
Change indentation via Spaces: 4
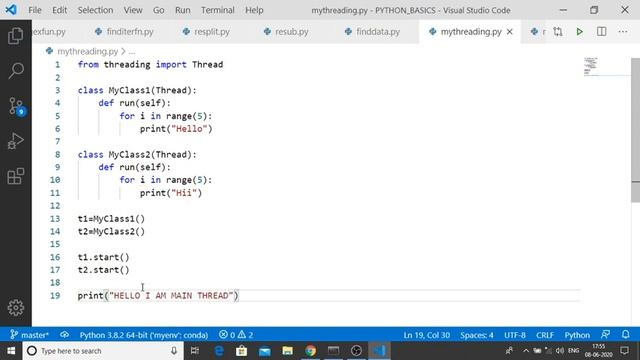point(477,335)
